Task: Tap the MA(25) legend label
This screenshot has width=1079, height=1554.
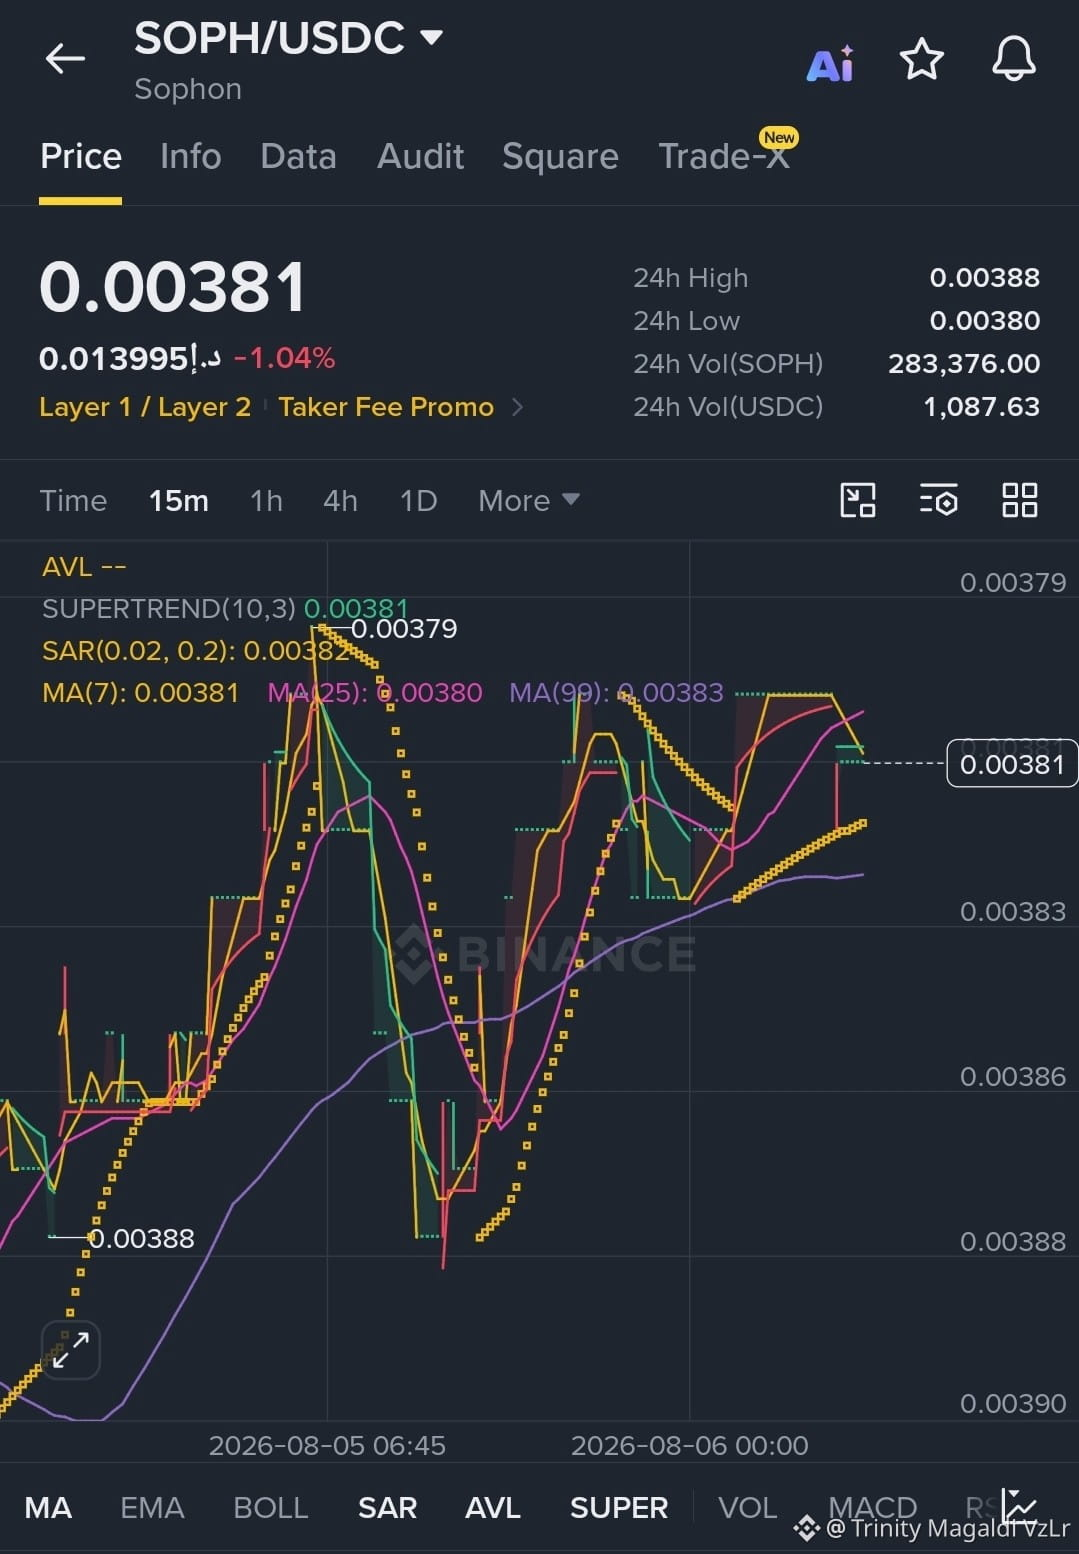Action: (x=375, y=692)
